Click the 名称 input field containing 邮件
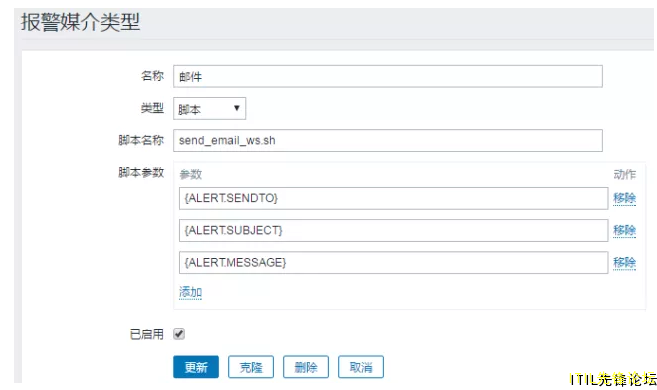Viewport: 657px width, 390px height. [x=388, y=76]
